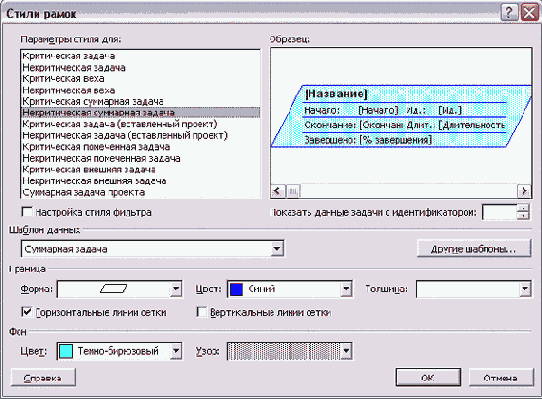This screenshot has height=399, width=542.
Task: Click the Другие шаблоны button
Action: click(x=474, y=249)
